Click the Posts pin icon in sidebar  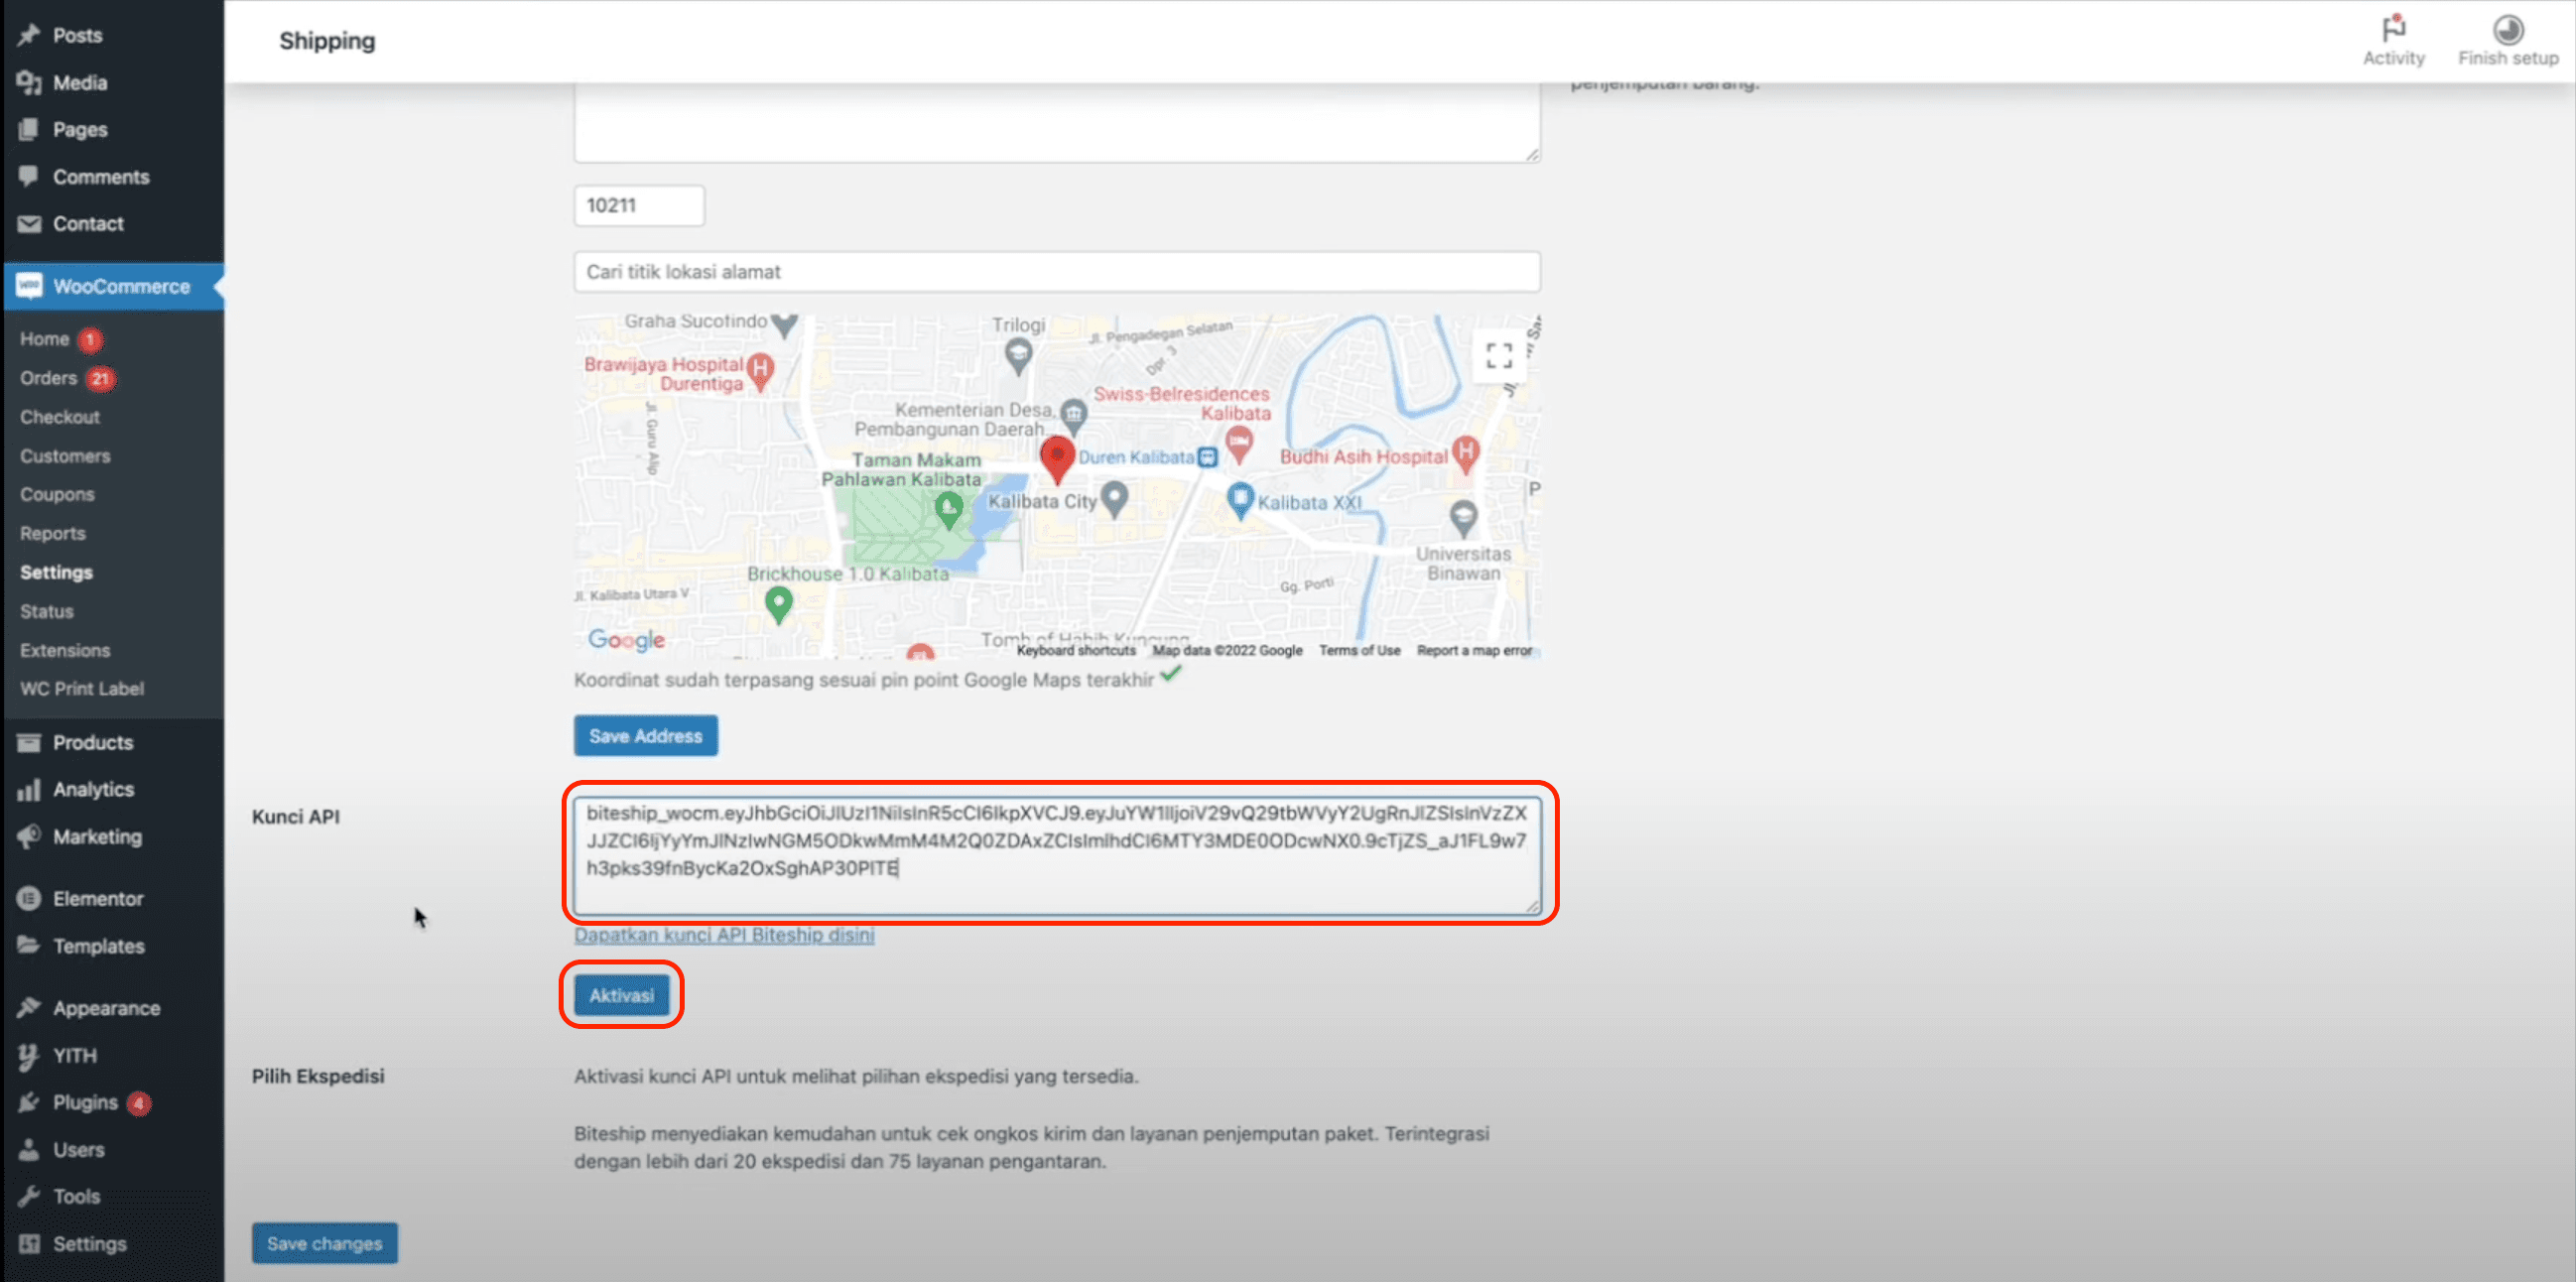tap(29, 35)
